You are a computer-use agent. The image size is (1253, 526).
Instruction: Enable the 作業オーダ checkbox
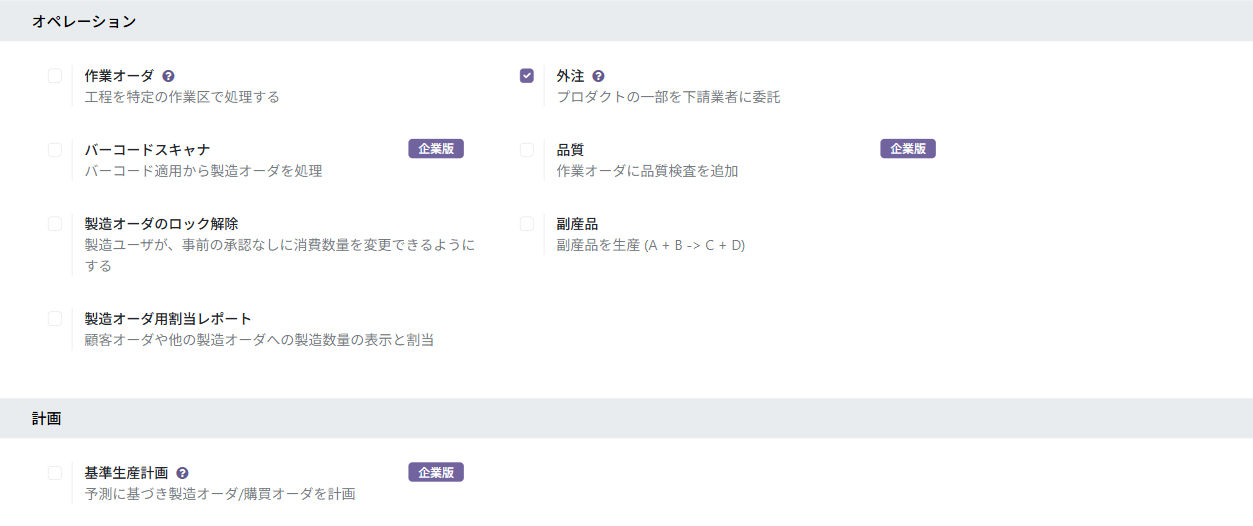pyautogui.click(x=55, y=76)
